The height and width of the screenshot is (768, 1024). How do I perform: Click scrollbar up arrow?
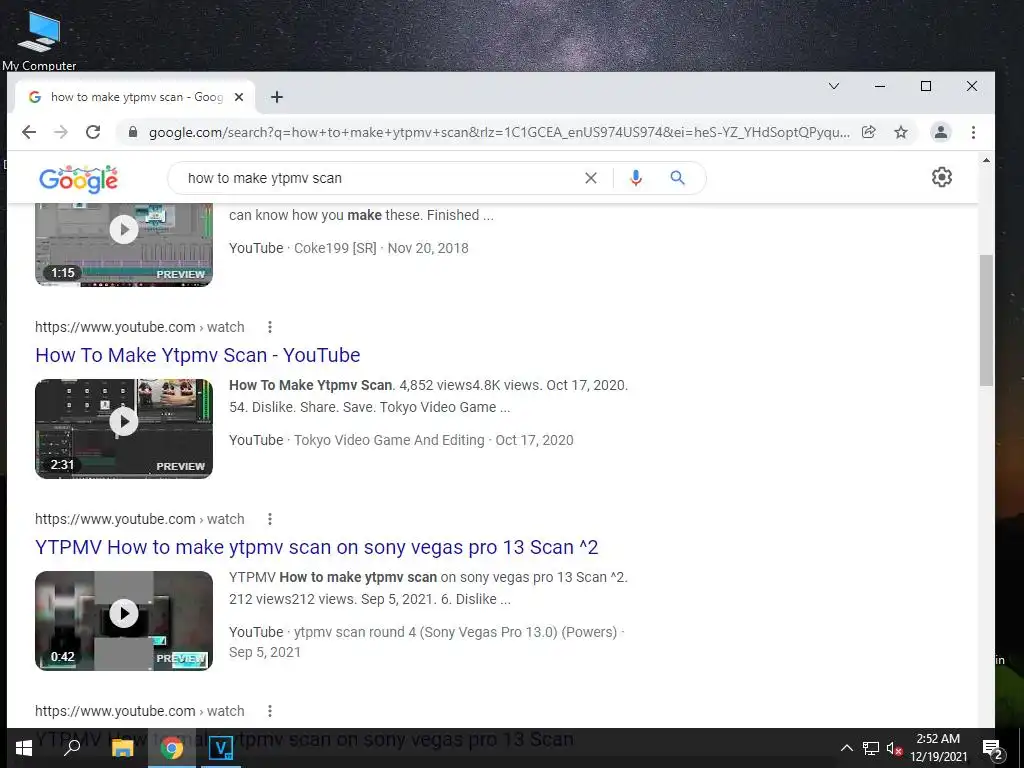(x=986, y=160)
